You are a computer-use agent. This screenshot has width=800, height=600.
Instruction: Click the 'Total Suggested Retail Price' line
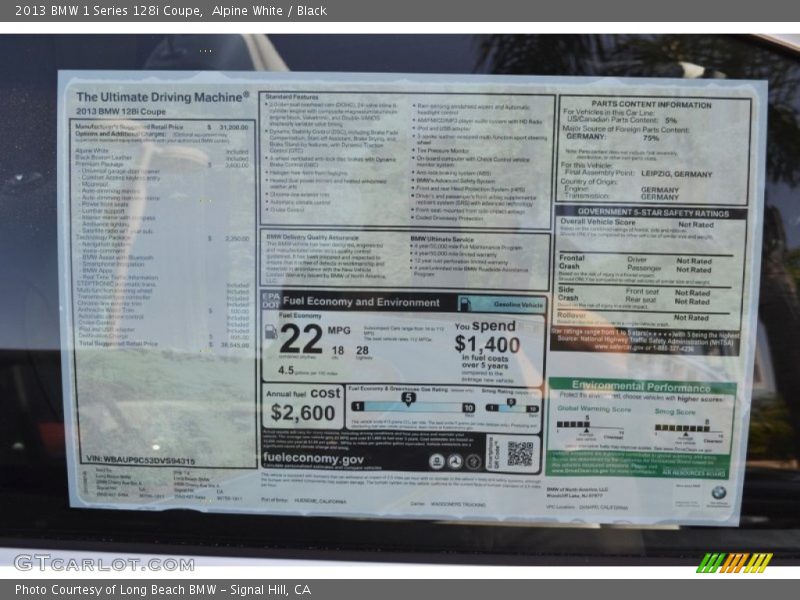pos(164,344)
